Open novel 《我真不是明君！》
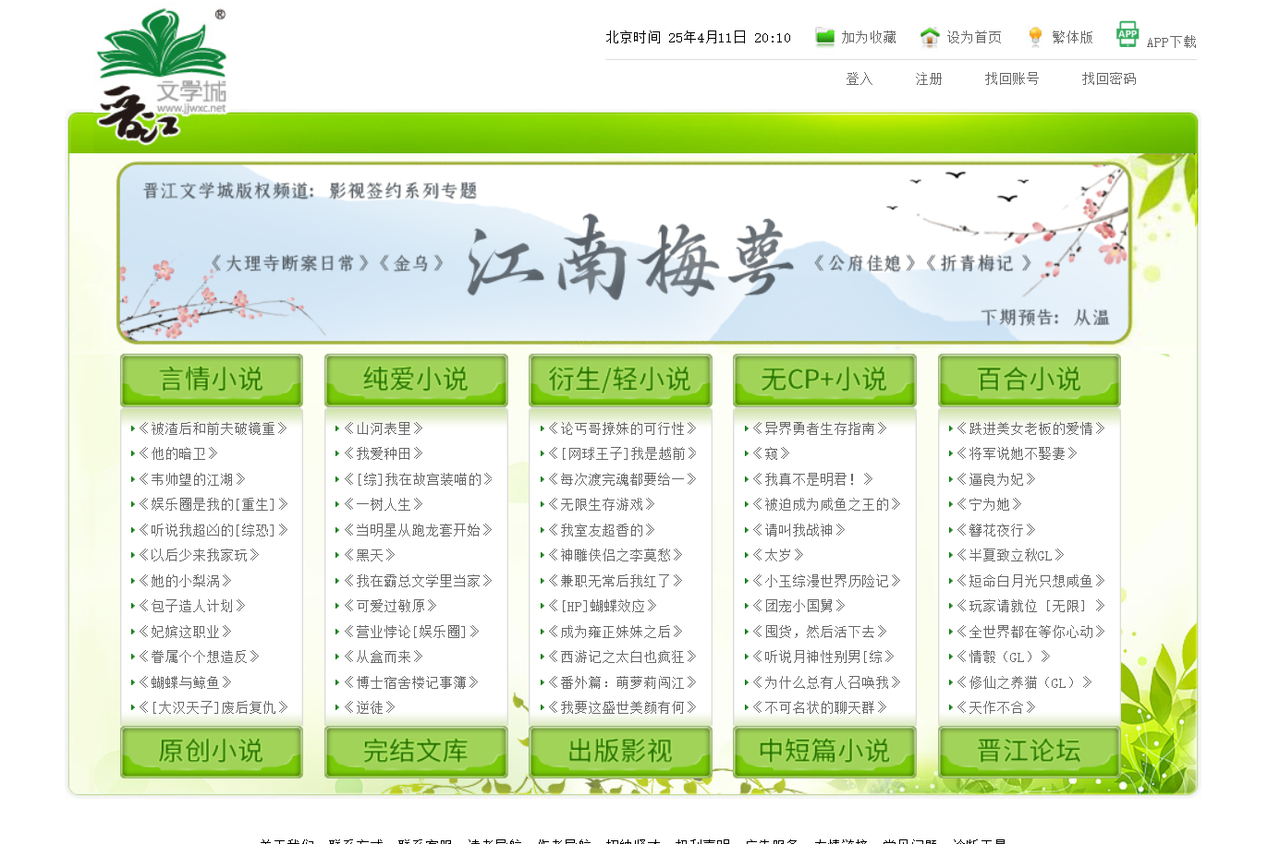The width and height of the screenshot is (1280, 844). 812,480
